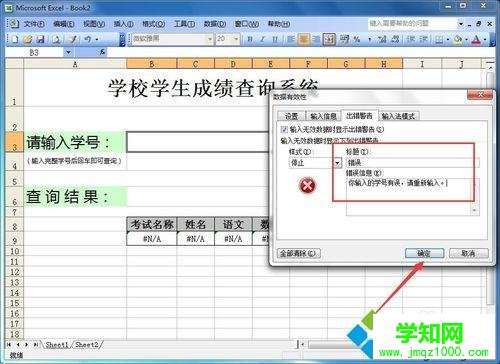Screen dimensions: 500x364
Task: Open the 样式 style dropdown showing 停止
Action: tap(338, 163)
